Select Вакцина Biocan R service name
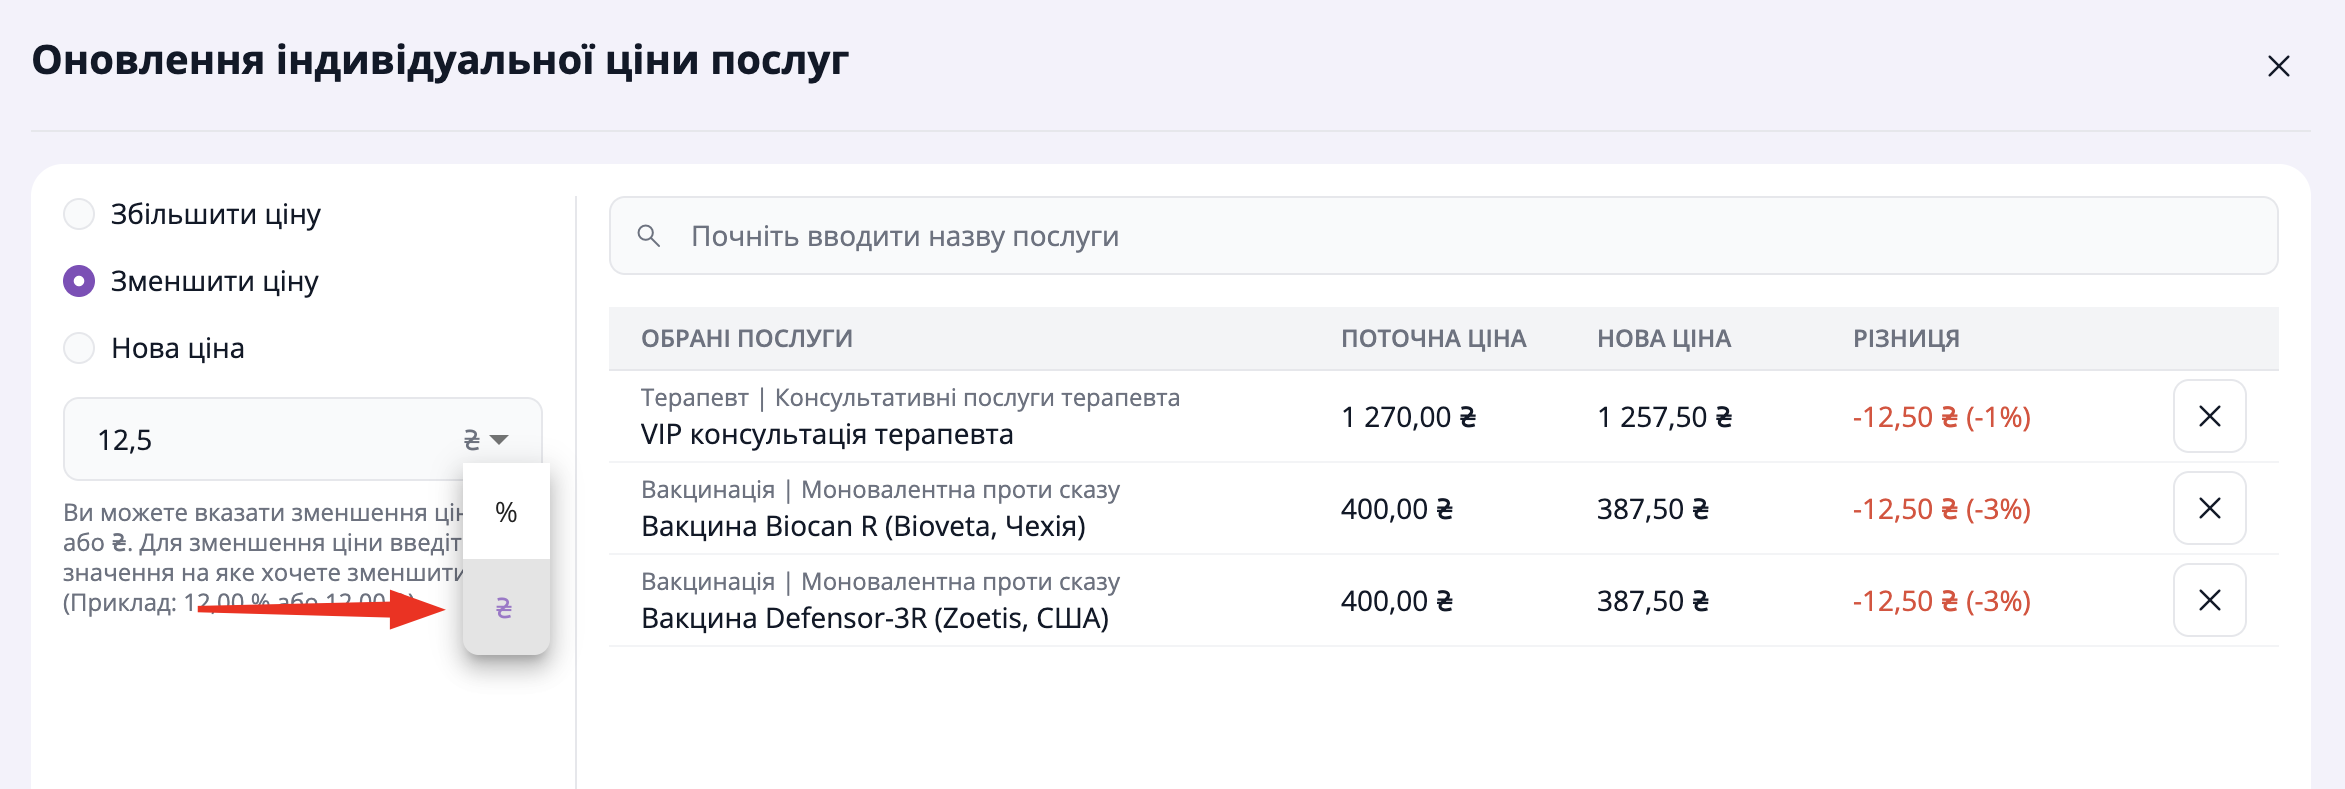The width and height of the screenshot is (2345, 789). (863, 526)
